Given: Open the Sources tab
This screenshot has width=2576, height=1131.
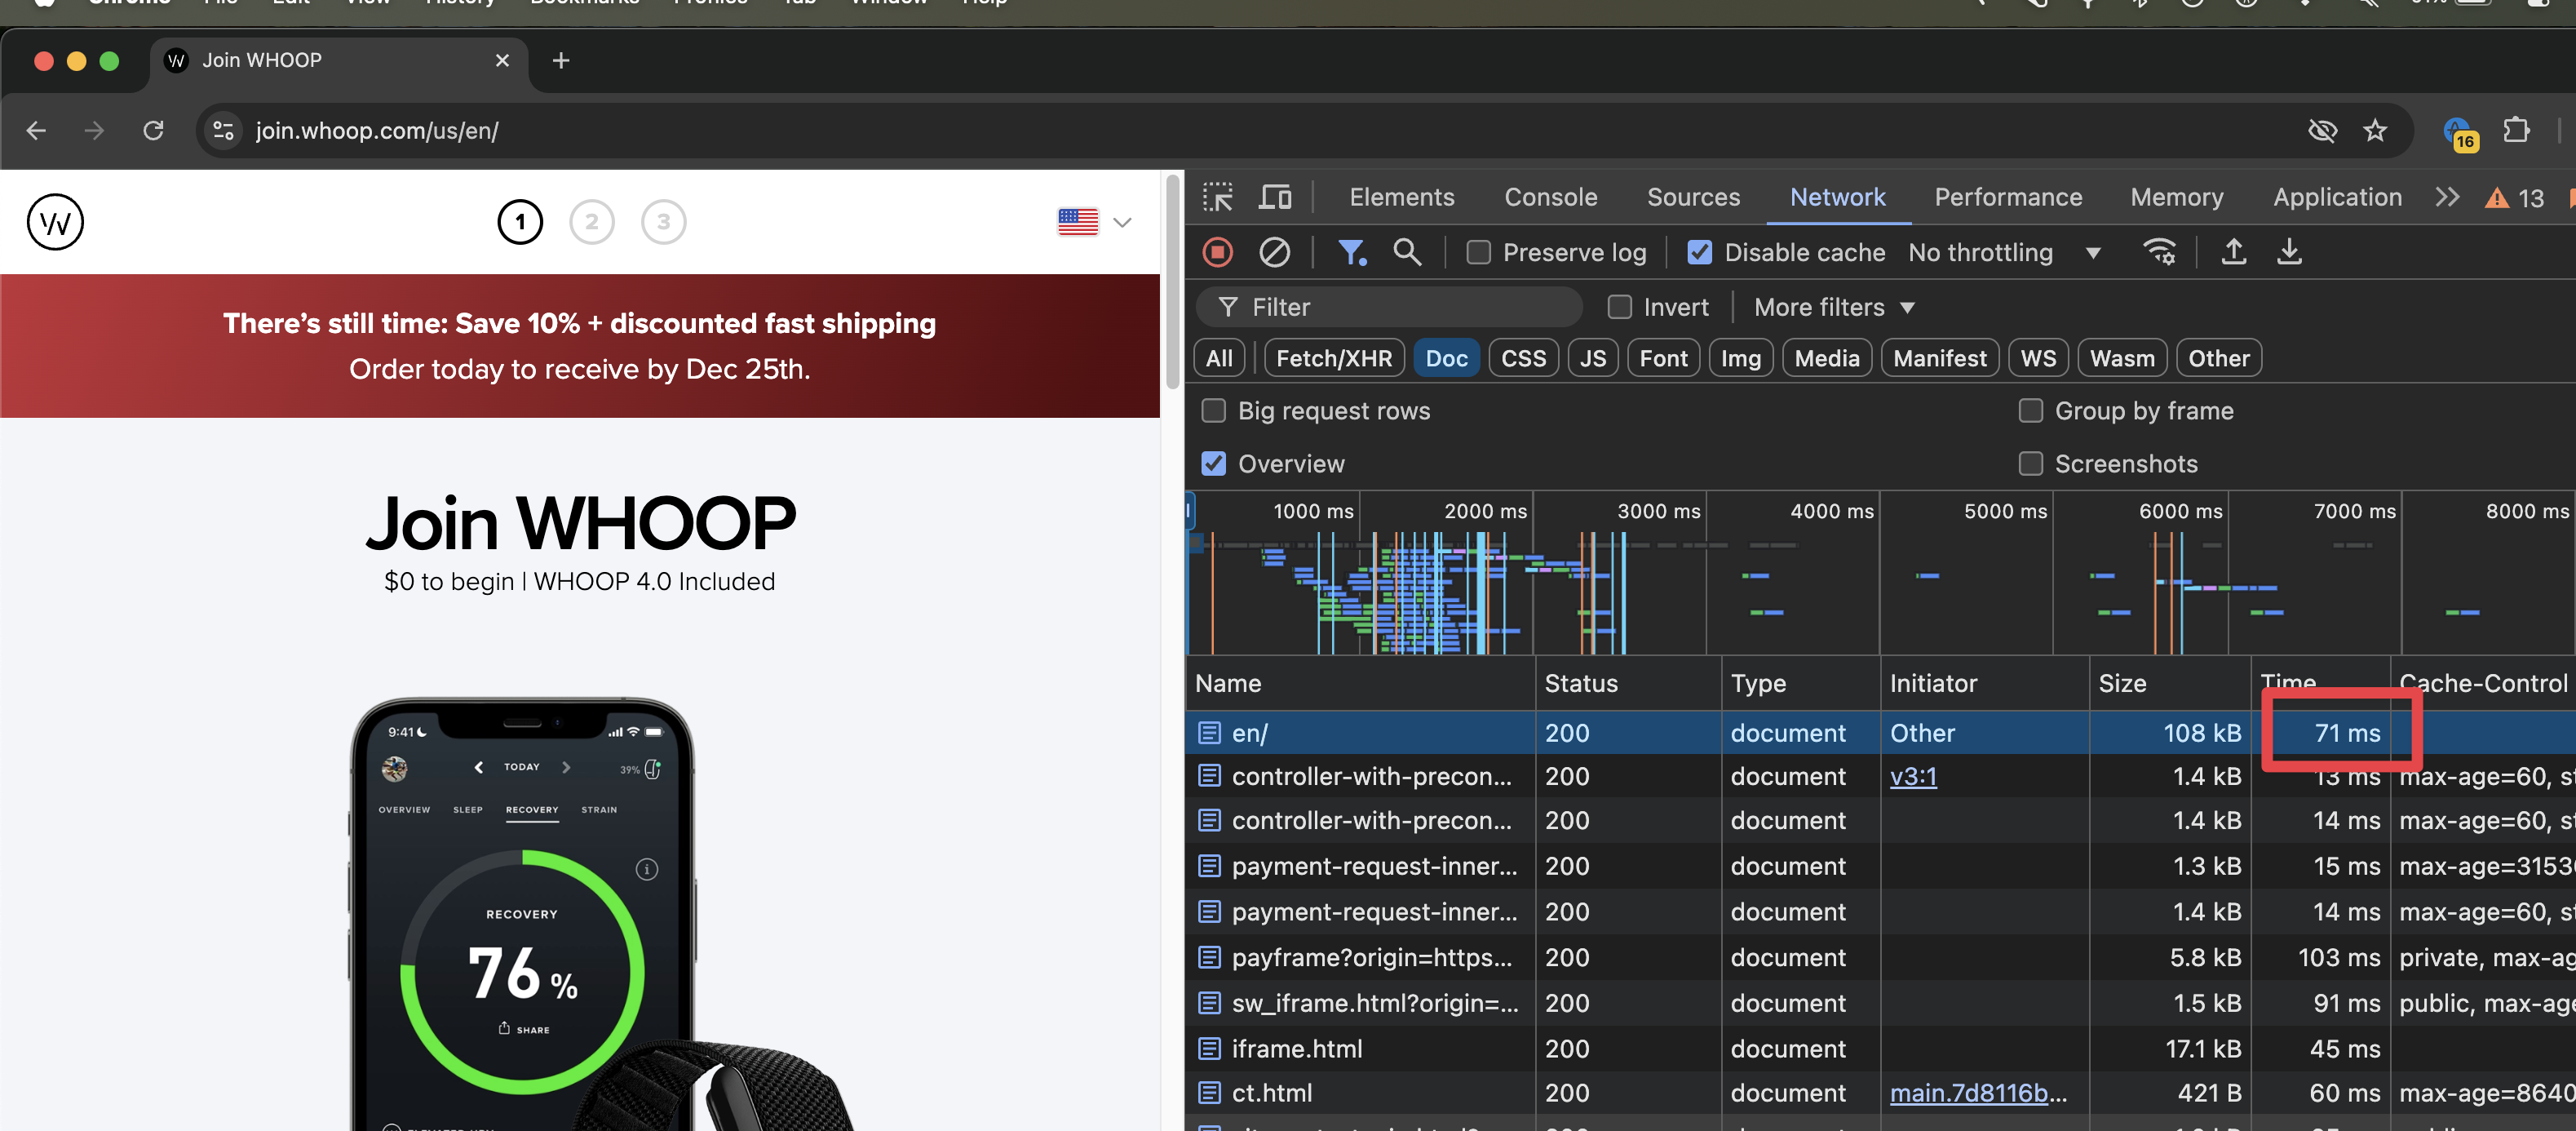Looking at the screenshot, I should (x=1693, y=197).
